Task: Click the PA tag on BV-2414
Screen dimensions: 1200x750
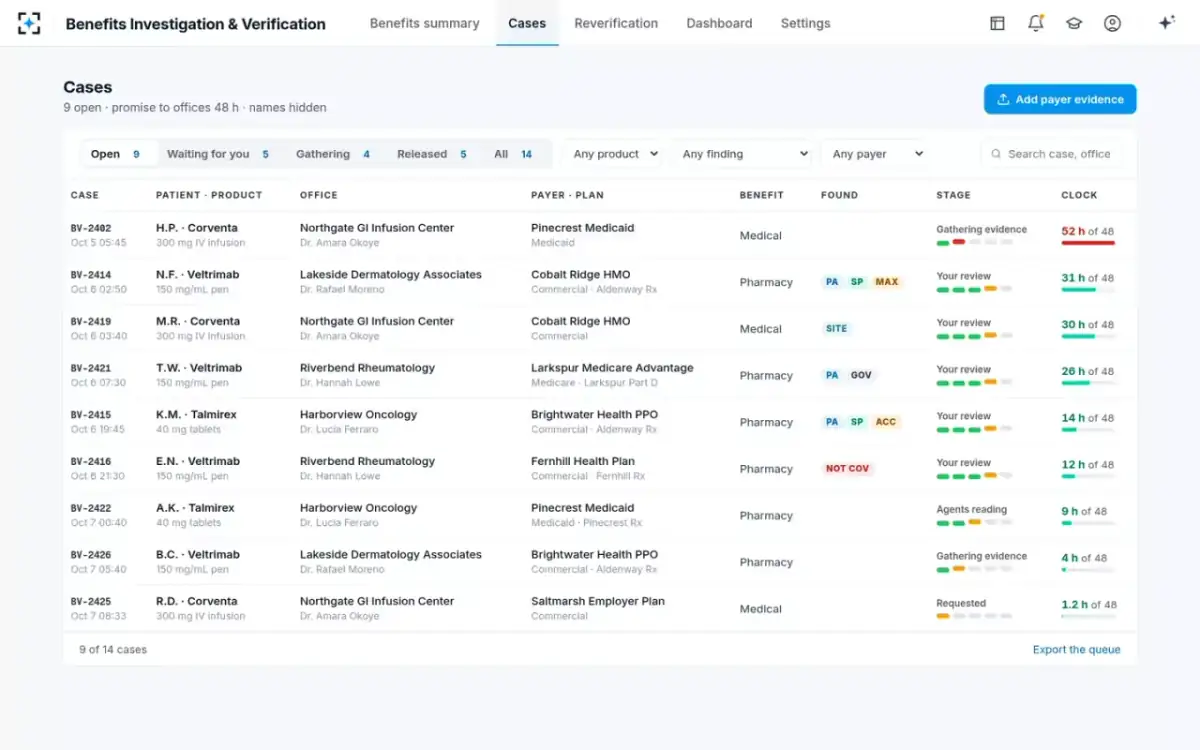Action: 832,282
